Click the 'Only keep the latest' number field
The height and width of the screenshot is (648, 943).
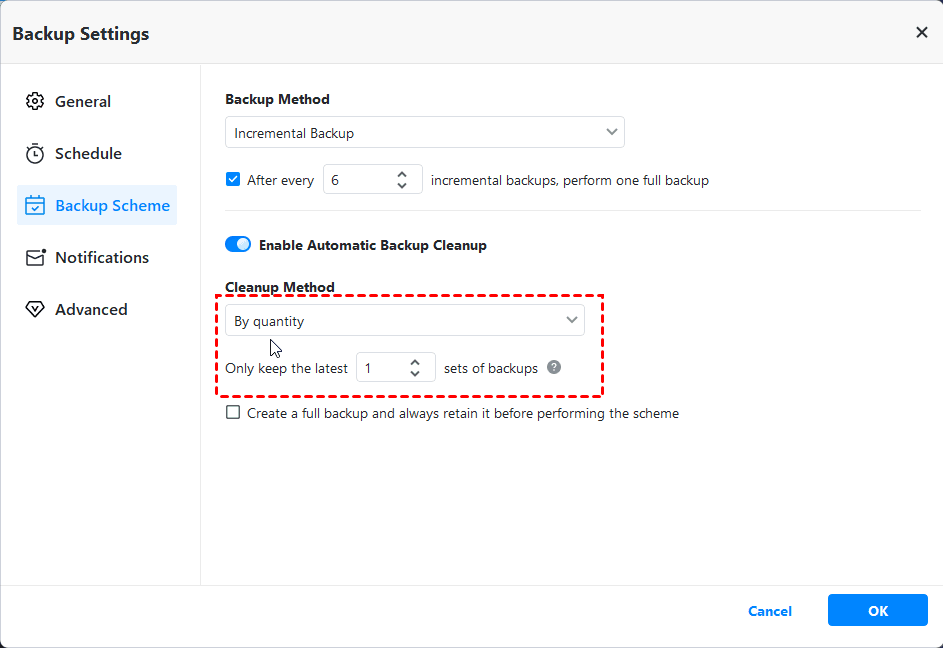coord(382,368)
